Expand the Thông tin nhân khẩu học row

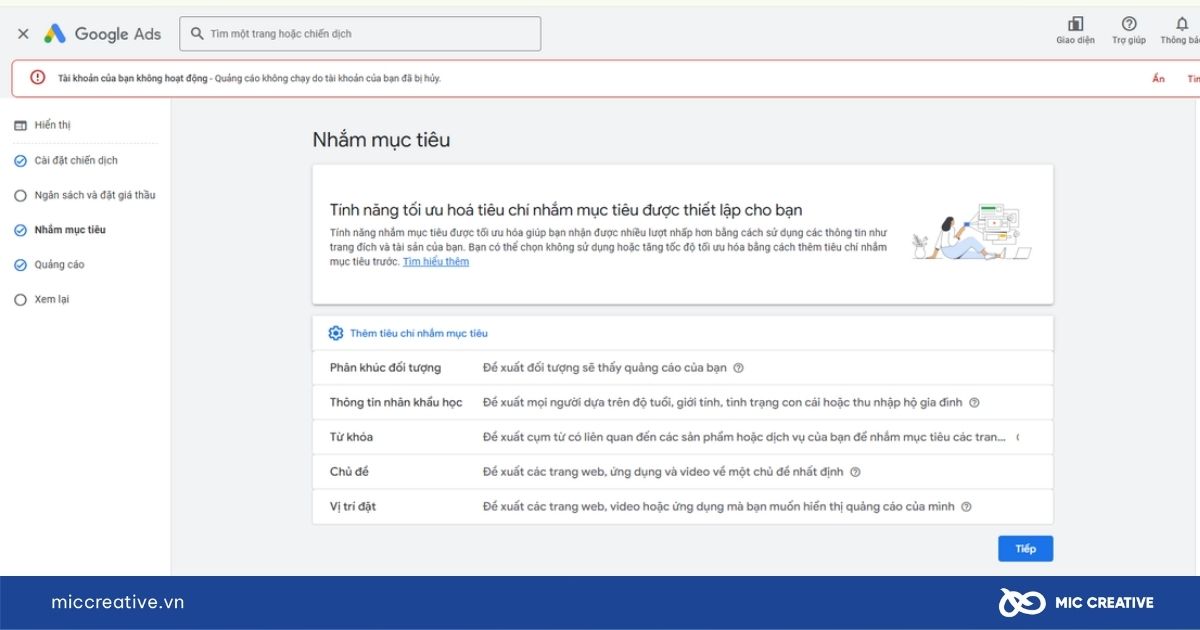pyautogui.click(x=682, y=402)
